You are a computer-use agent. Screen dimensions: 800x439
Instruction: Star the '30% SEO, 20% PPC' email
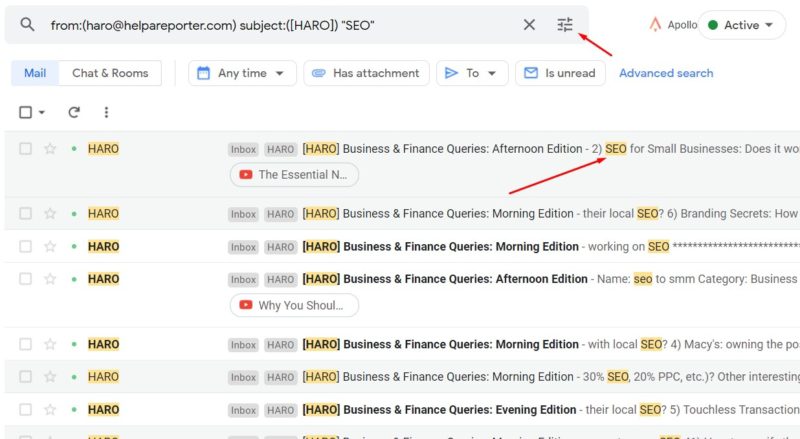coord(50,377)
